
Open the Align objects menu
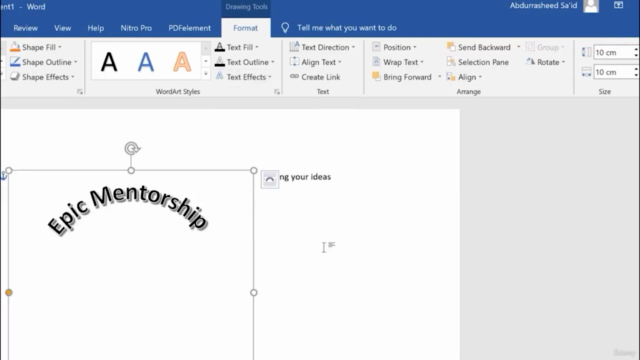pyautogui.click(x=464, y=77)
